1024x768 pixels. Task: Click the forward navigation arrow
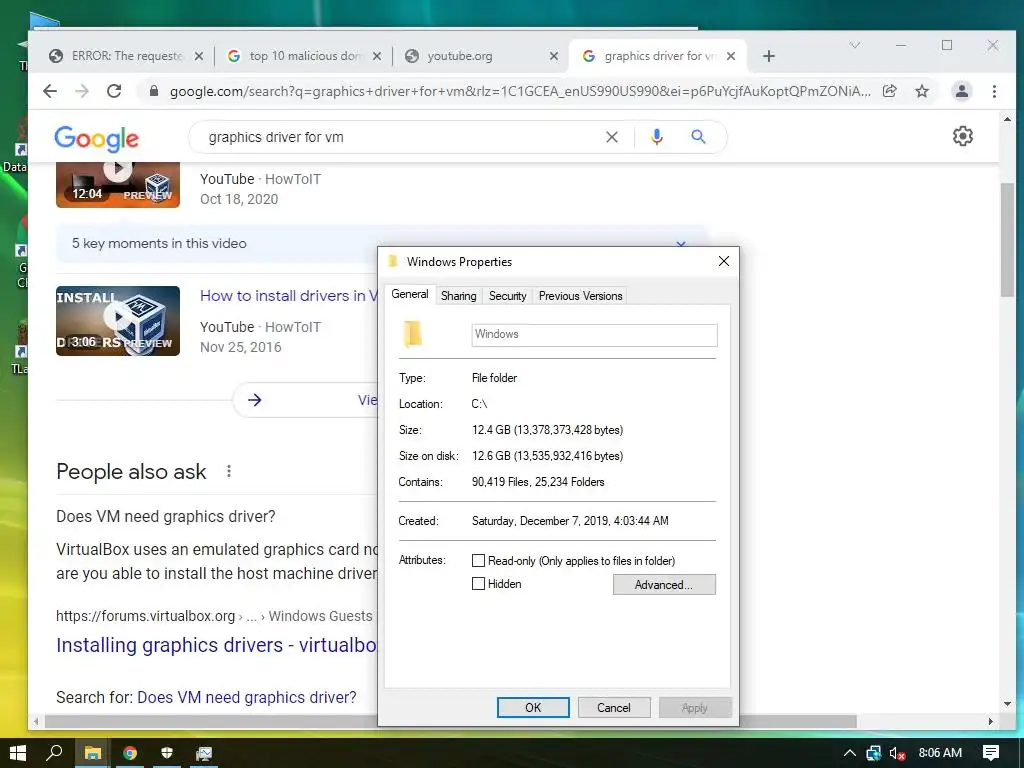[82, 91]
